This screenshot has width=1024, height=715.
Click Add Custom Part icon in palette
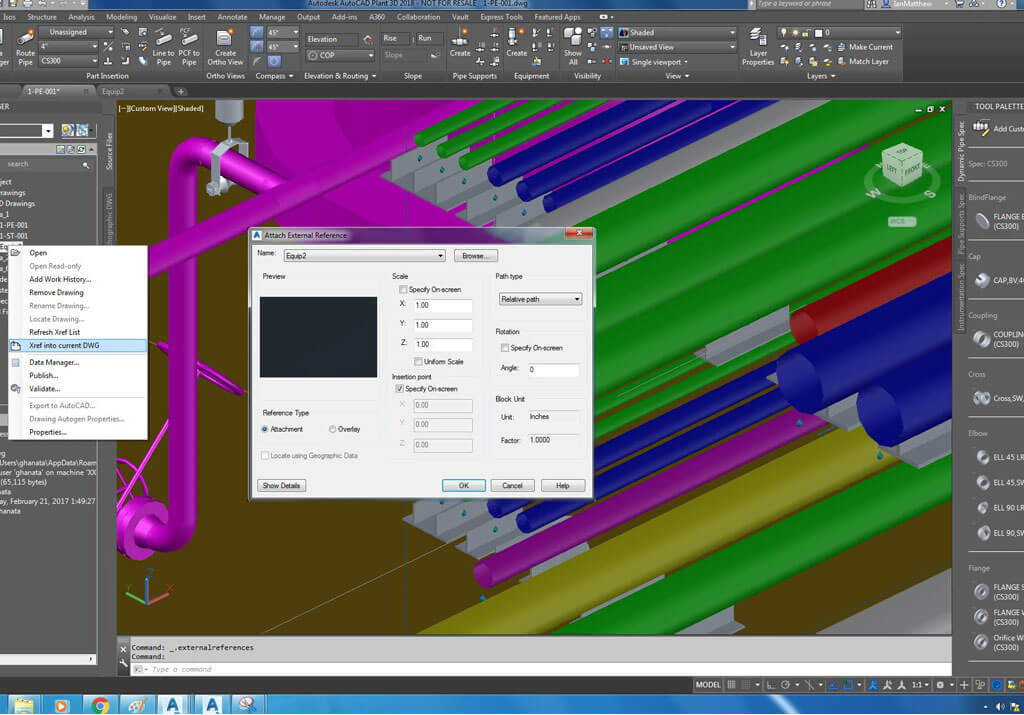(981, 128)
